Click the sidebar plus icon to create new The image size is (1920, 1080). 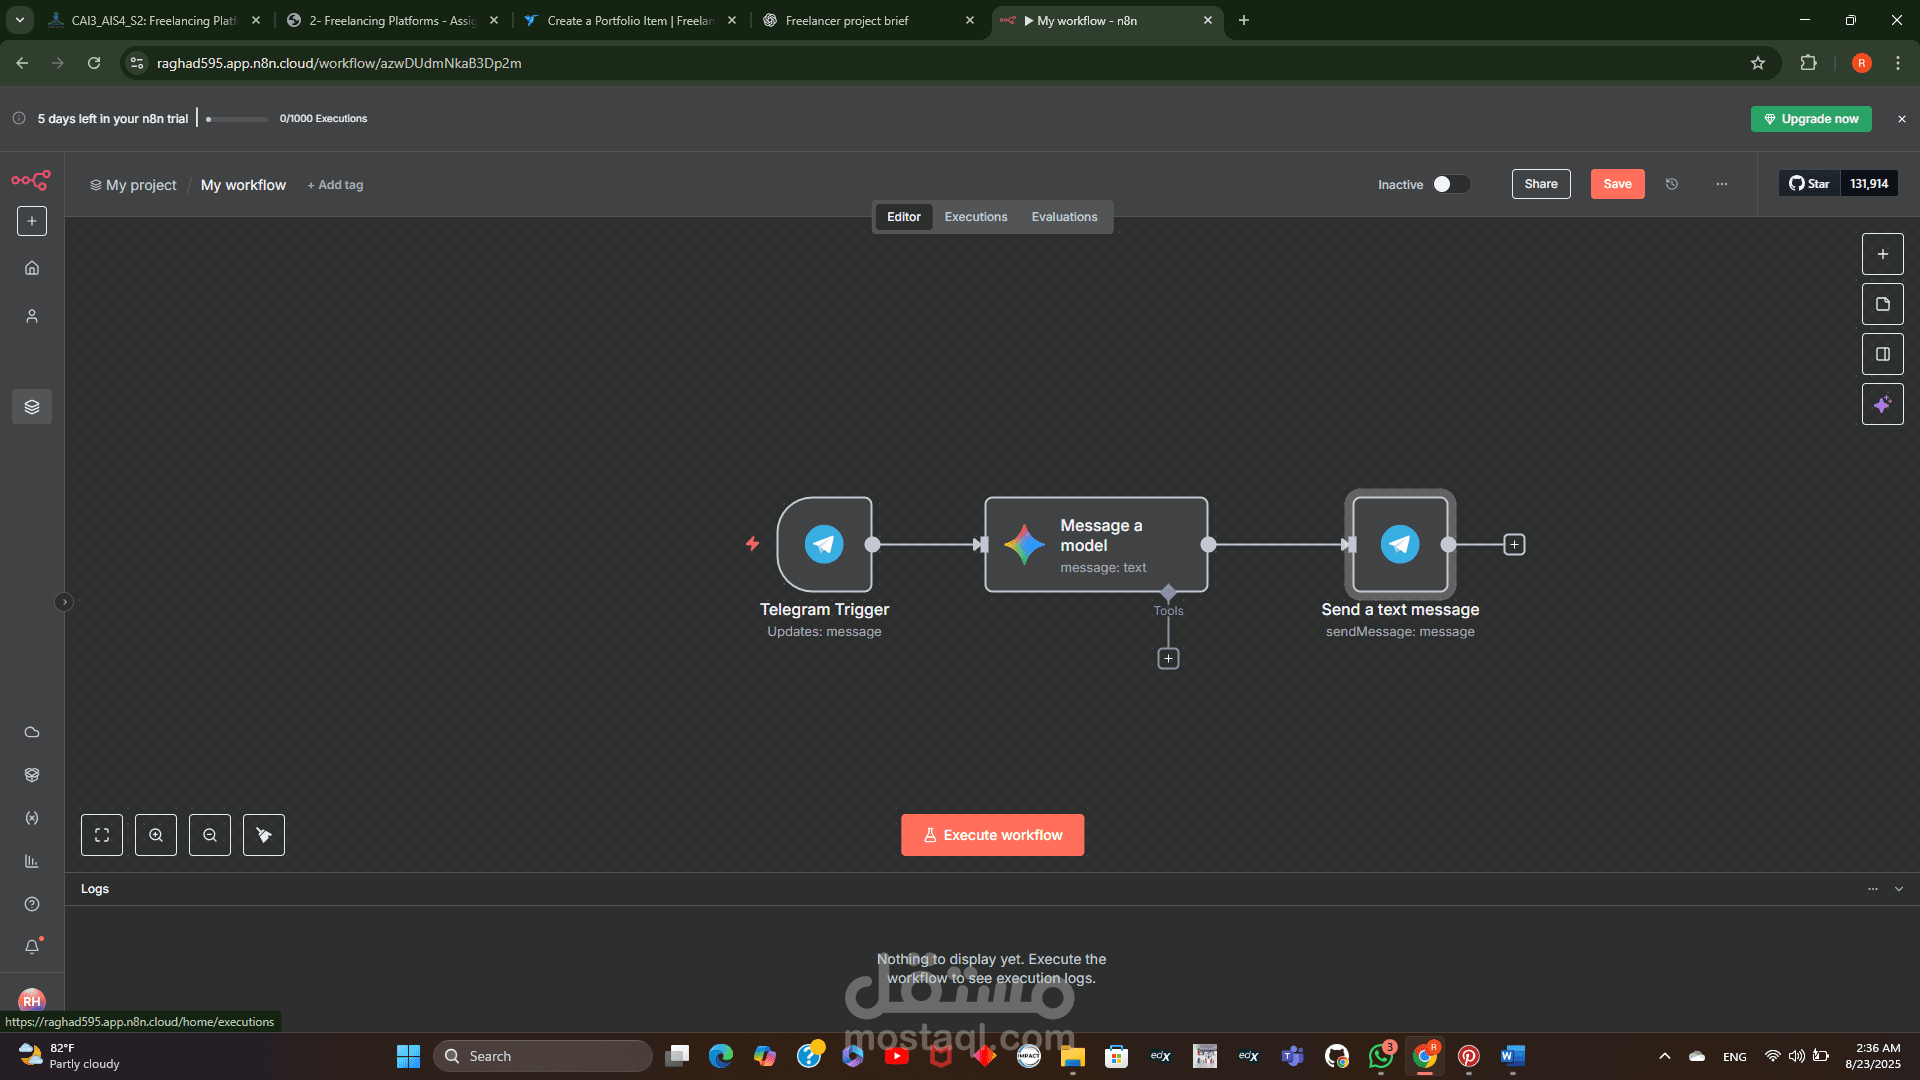[32, 221]
